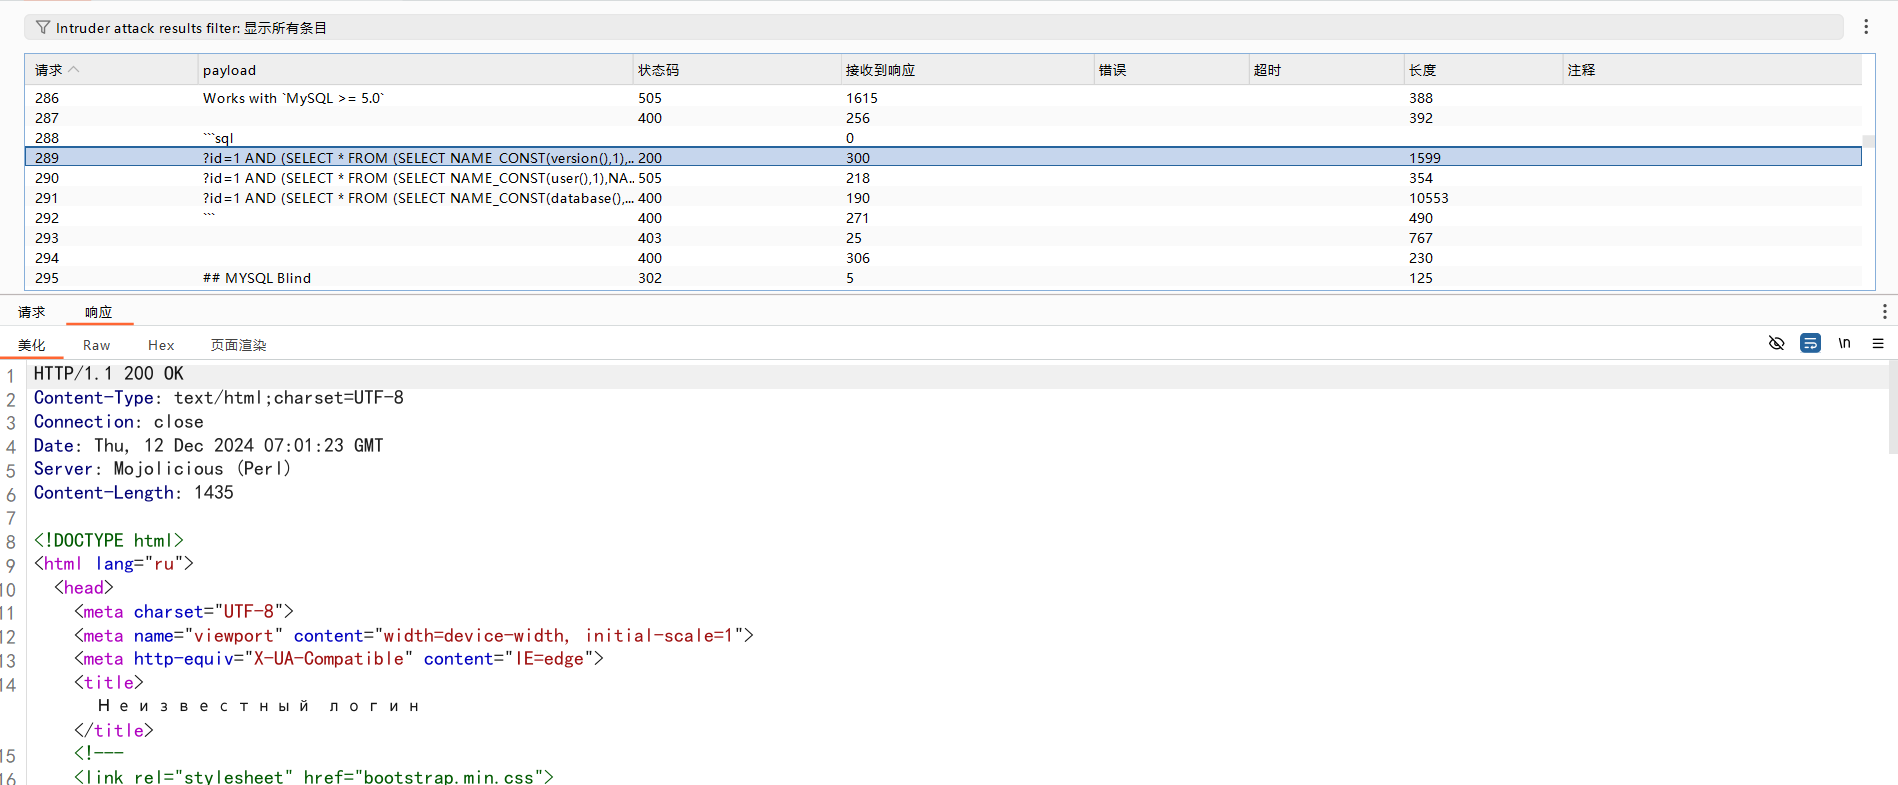Select request row 294
Screen dimensions: 1898x785
pyautogui.click(x=943, y=258)
